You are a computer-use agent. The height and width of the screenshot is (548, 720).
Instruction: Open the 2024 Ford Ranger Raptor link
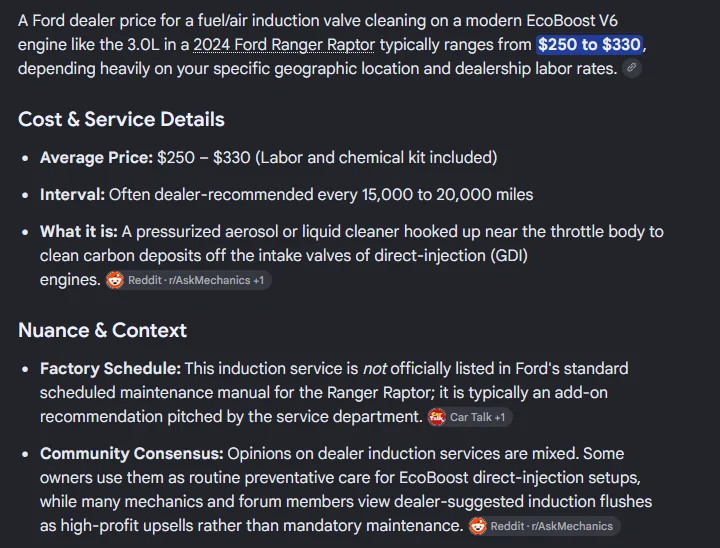(x=283, y=45)
